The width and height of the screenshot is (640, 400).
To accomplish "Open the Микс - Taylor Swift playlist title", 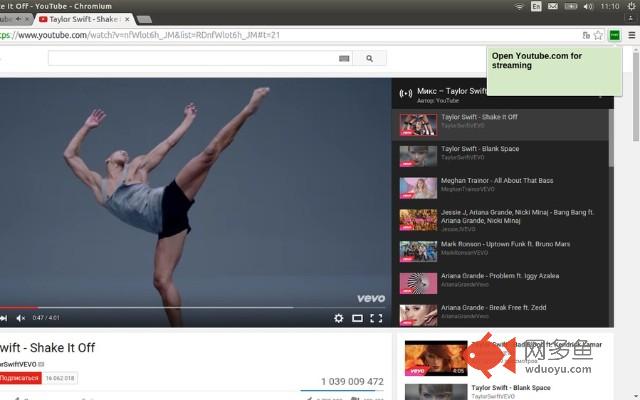I will [451, 91].
